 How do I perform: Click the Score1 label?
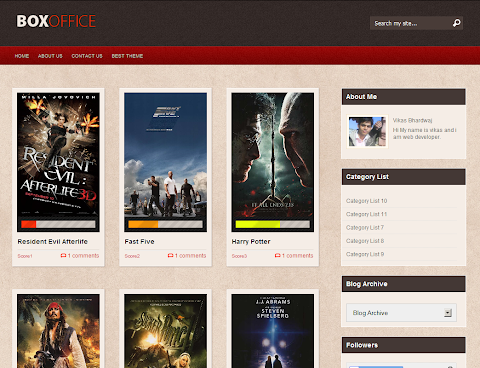tap(25, 256)
